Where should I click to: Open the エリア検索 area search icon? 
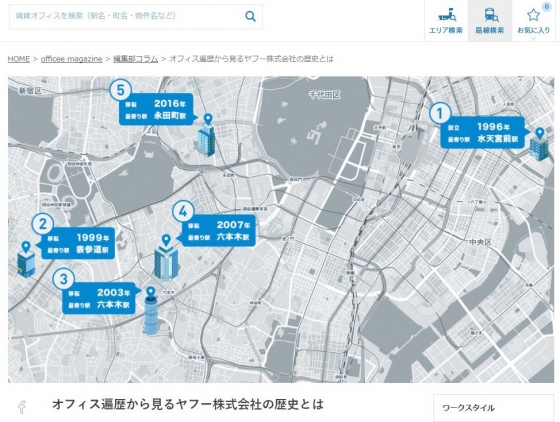point(446,20)
